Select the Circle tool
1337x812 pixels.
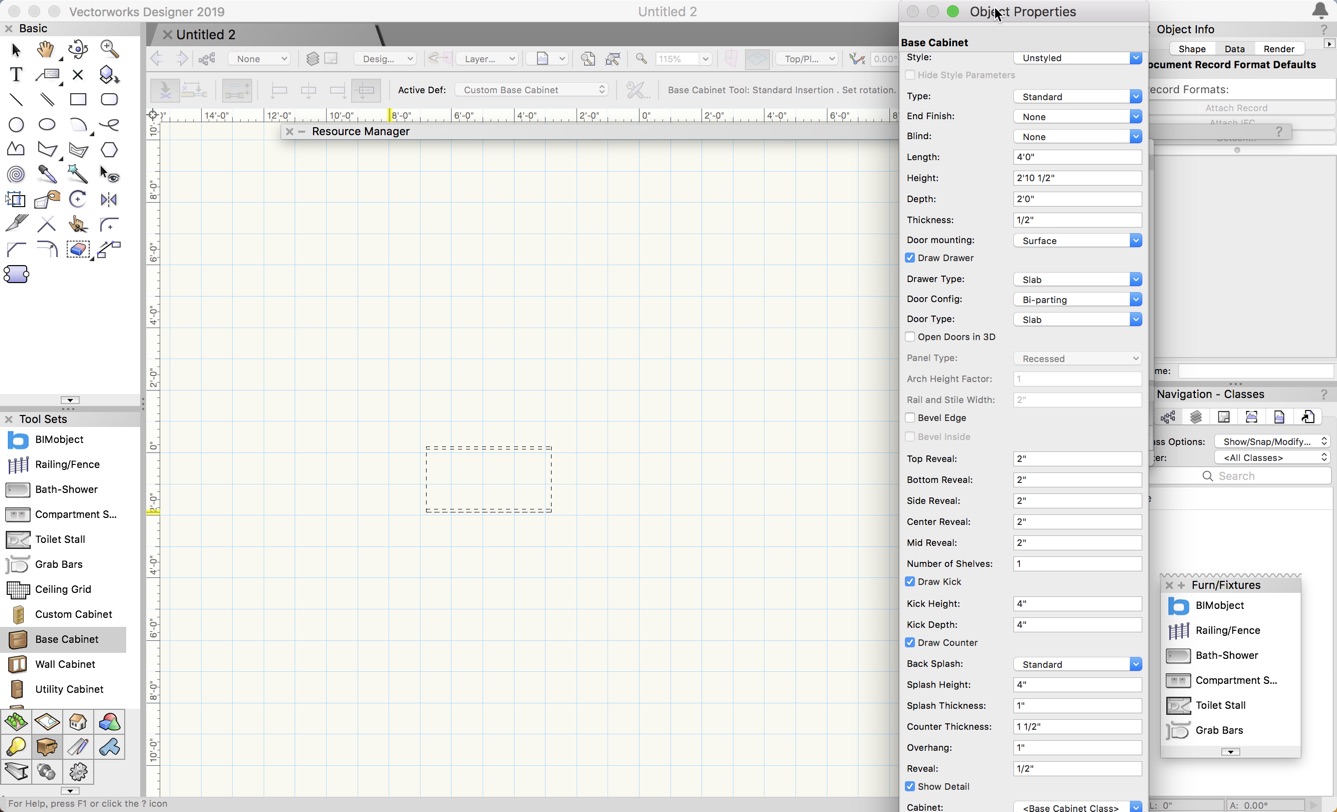[16, 124]
